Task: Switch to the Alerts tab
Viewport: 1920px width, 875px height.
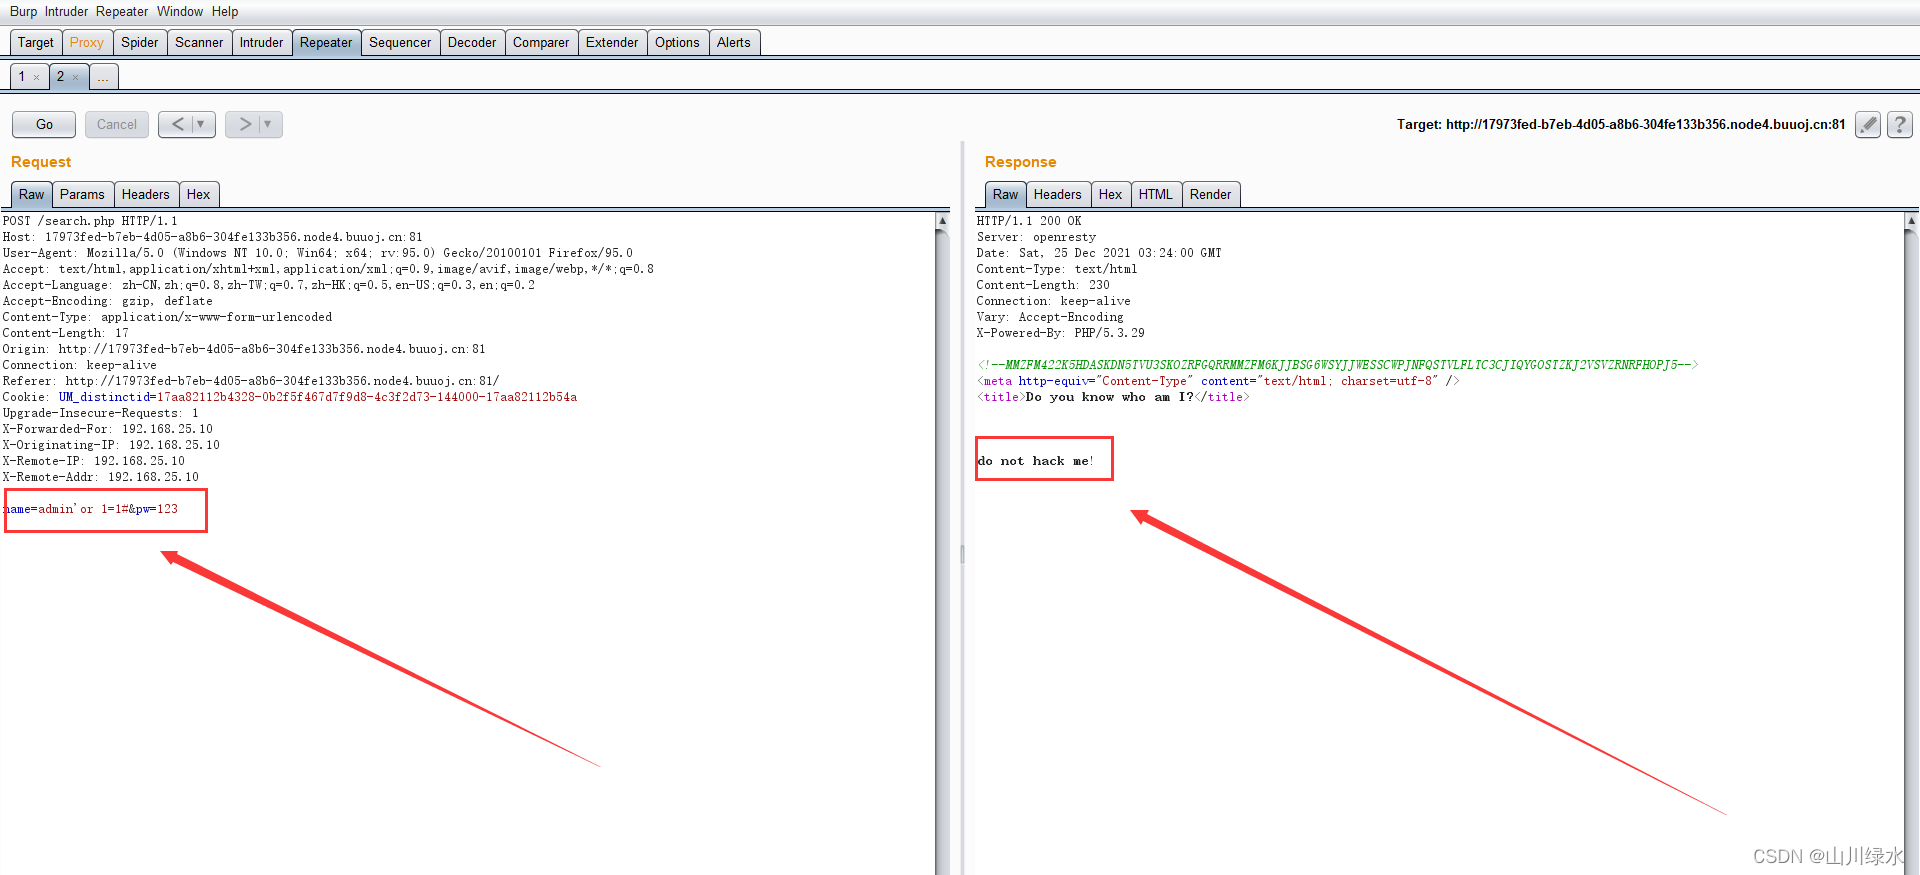Action: point(733,42)
